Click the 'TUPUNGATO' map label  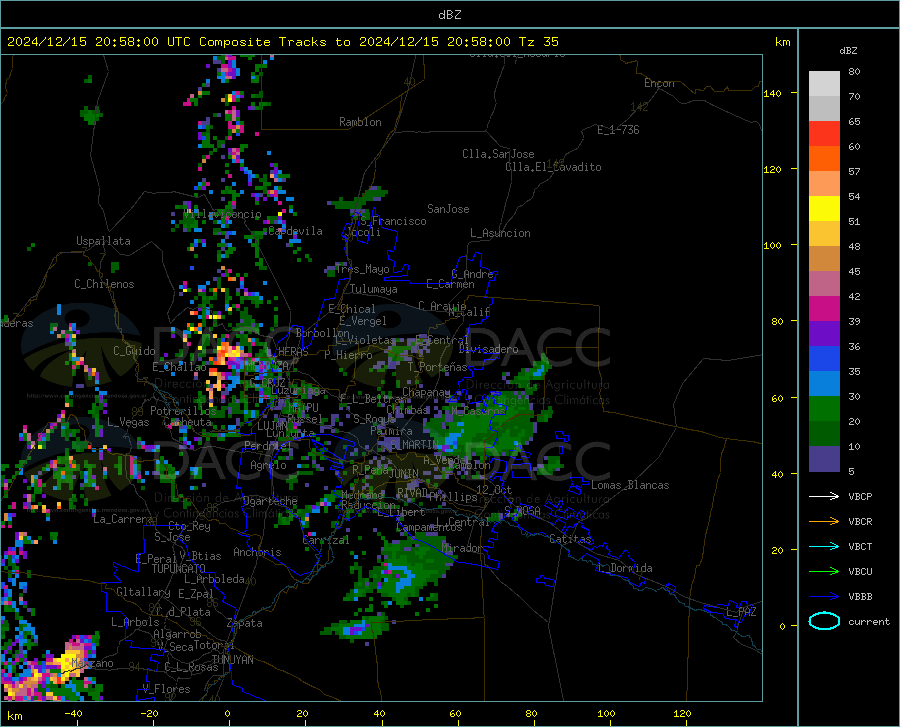(179, 569)
